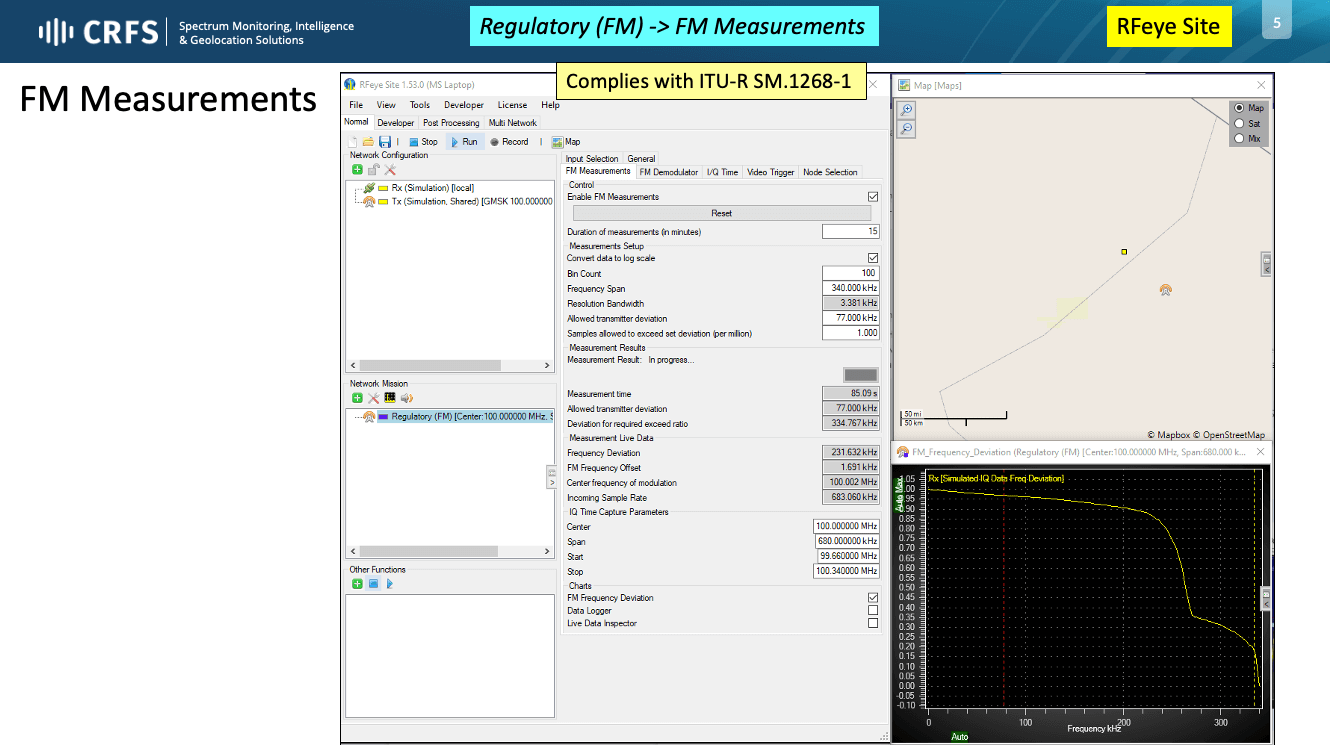Screen dimensions: 1330x745
Task: Open the View menu
Action: (386, 105)
